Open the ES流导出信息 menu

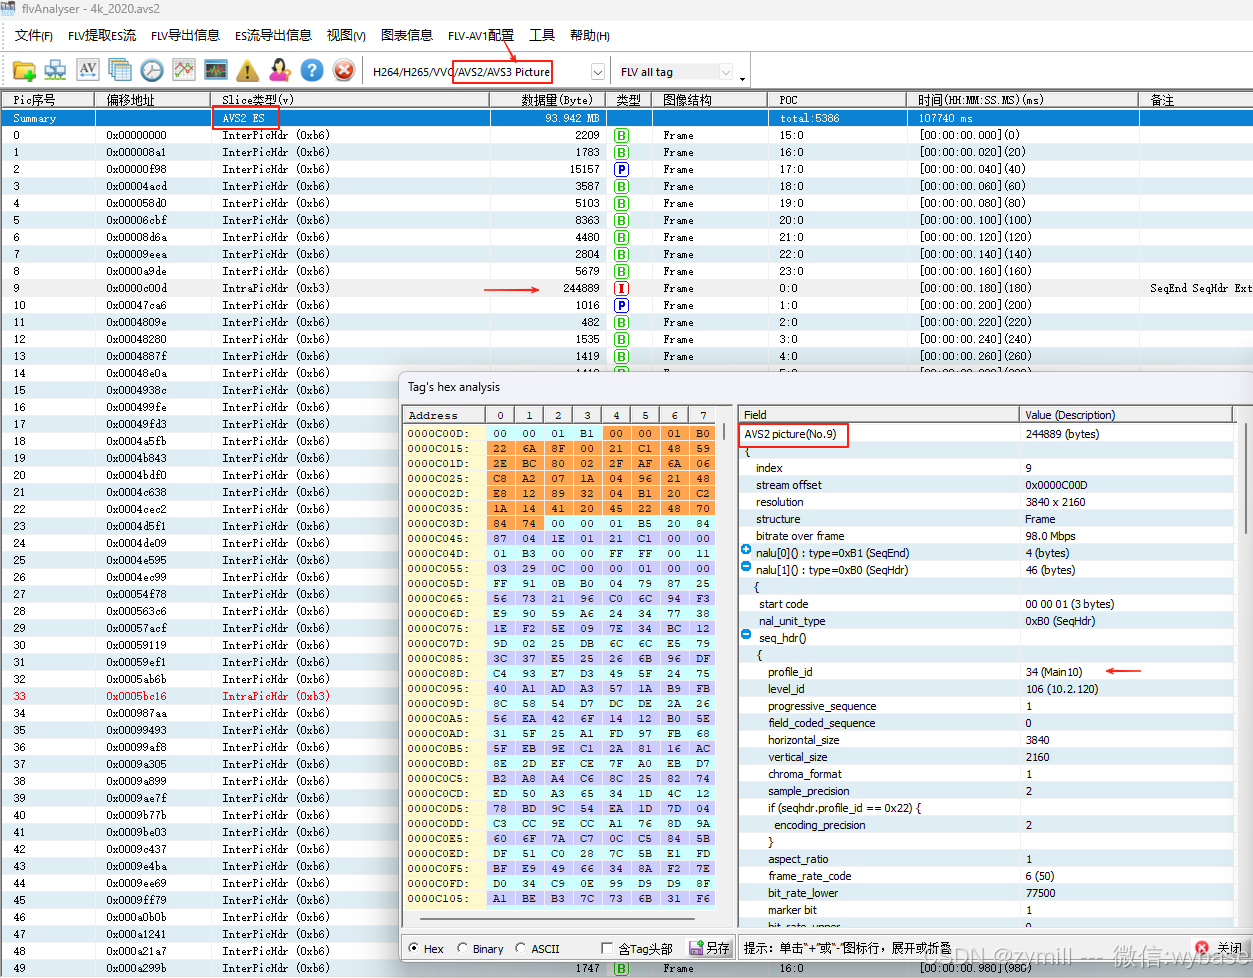click(273, 35)
